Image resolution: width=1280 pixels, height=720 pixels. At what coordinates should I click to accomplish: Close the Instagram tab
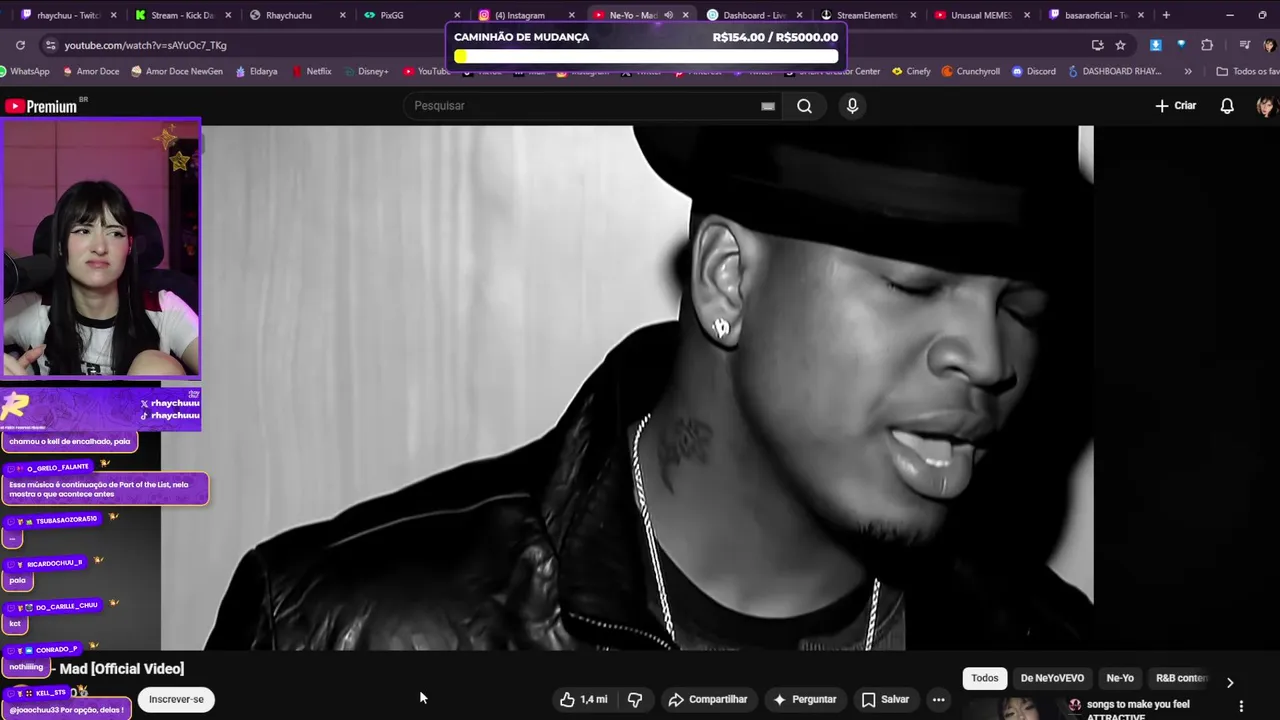pyautogui.click(x=571, y=15)
